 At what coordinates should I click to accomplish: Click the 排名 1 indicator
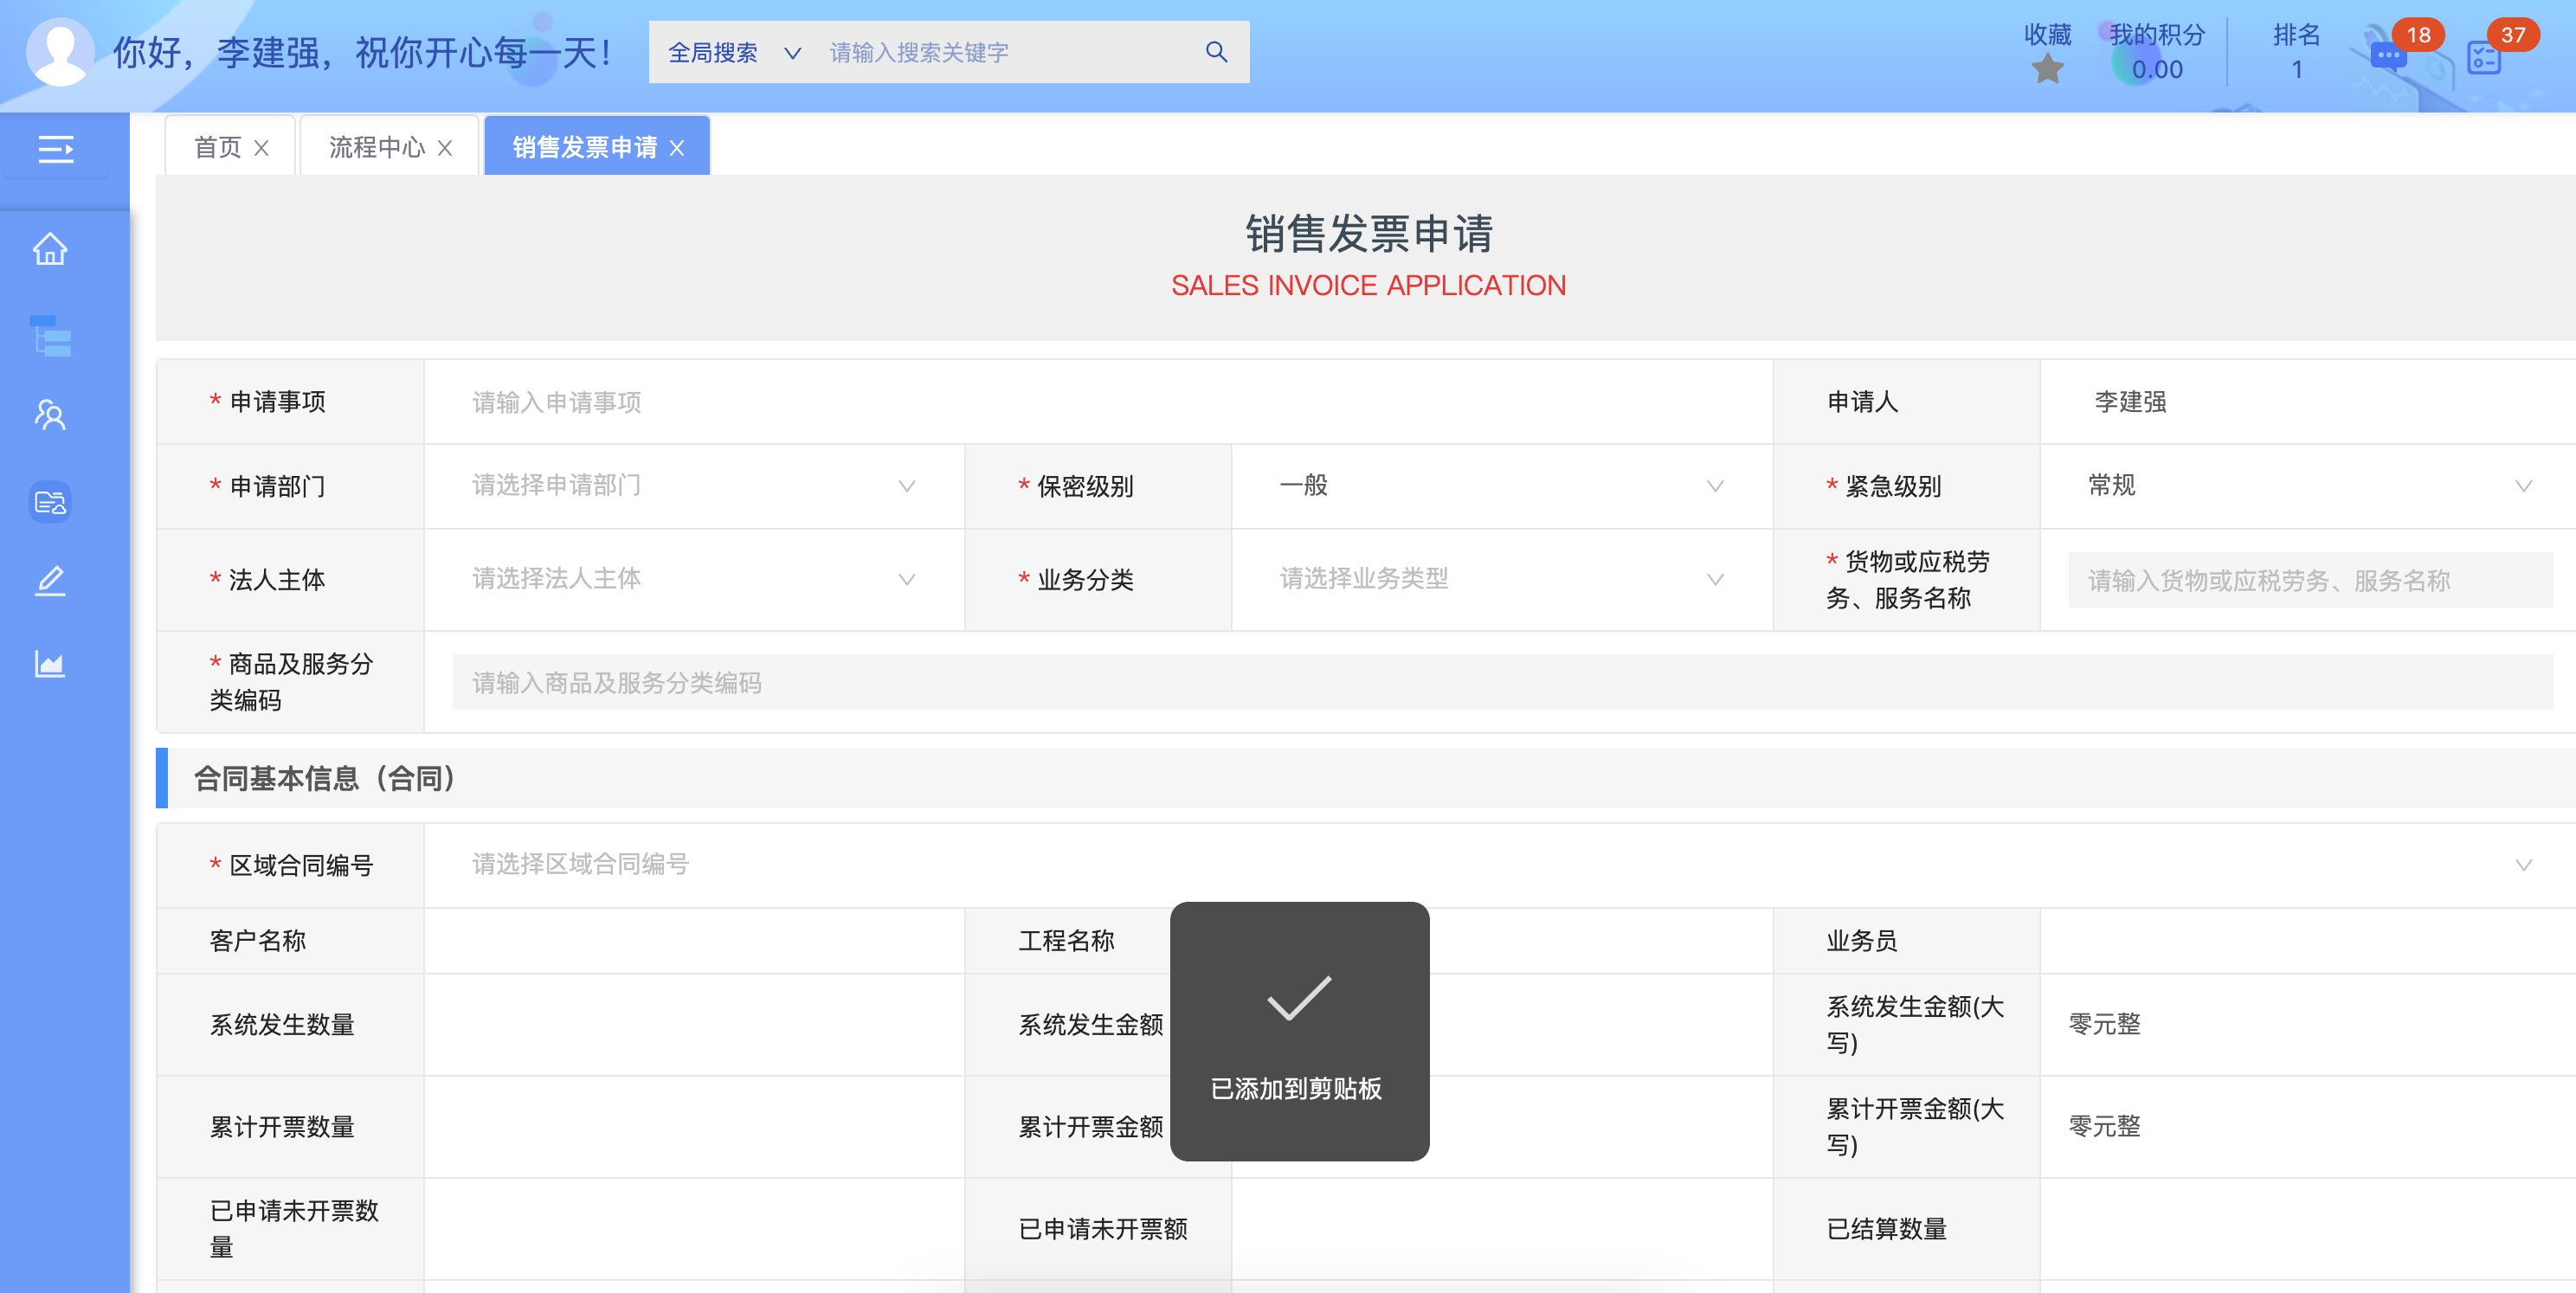(2296, 52)
